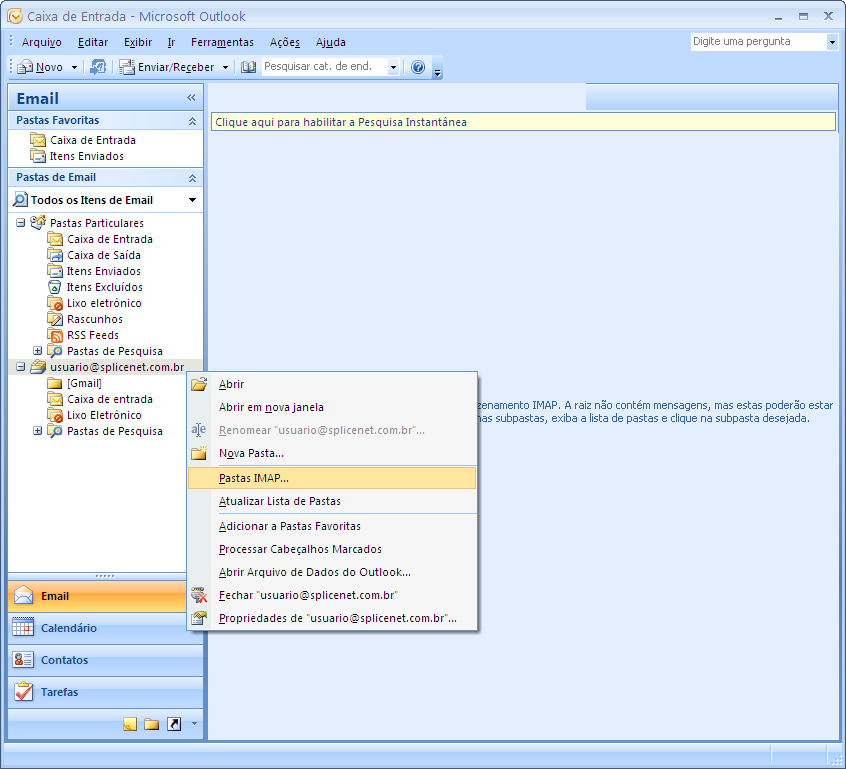Click the Caixa de Entrada folder icon under Pastas Particulares
The image size is (846, 769).
pos(54,239)
